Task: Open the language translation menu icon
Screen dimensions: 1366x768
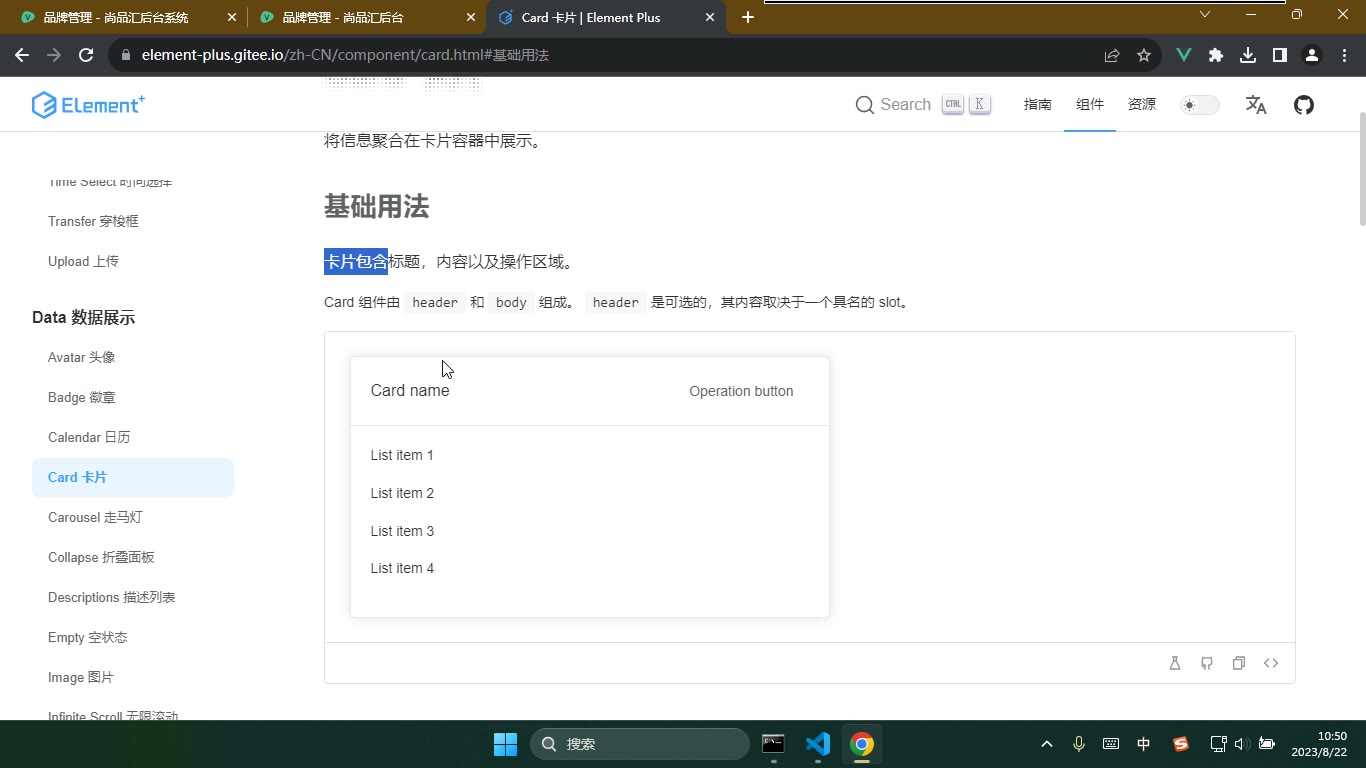Action: pos(1256,105)
